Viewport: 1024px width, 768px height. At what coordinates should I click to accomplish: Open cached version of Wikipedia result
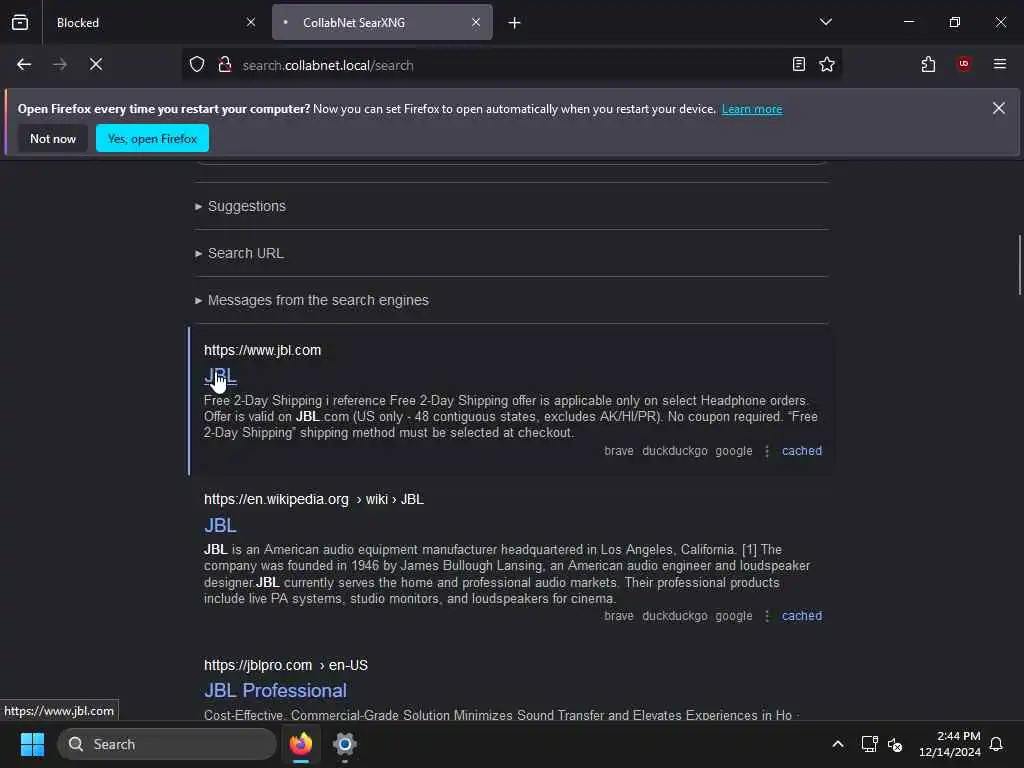tap(802, 616)
